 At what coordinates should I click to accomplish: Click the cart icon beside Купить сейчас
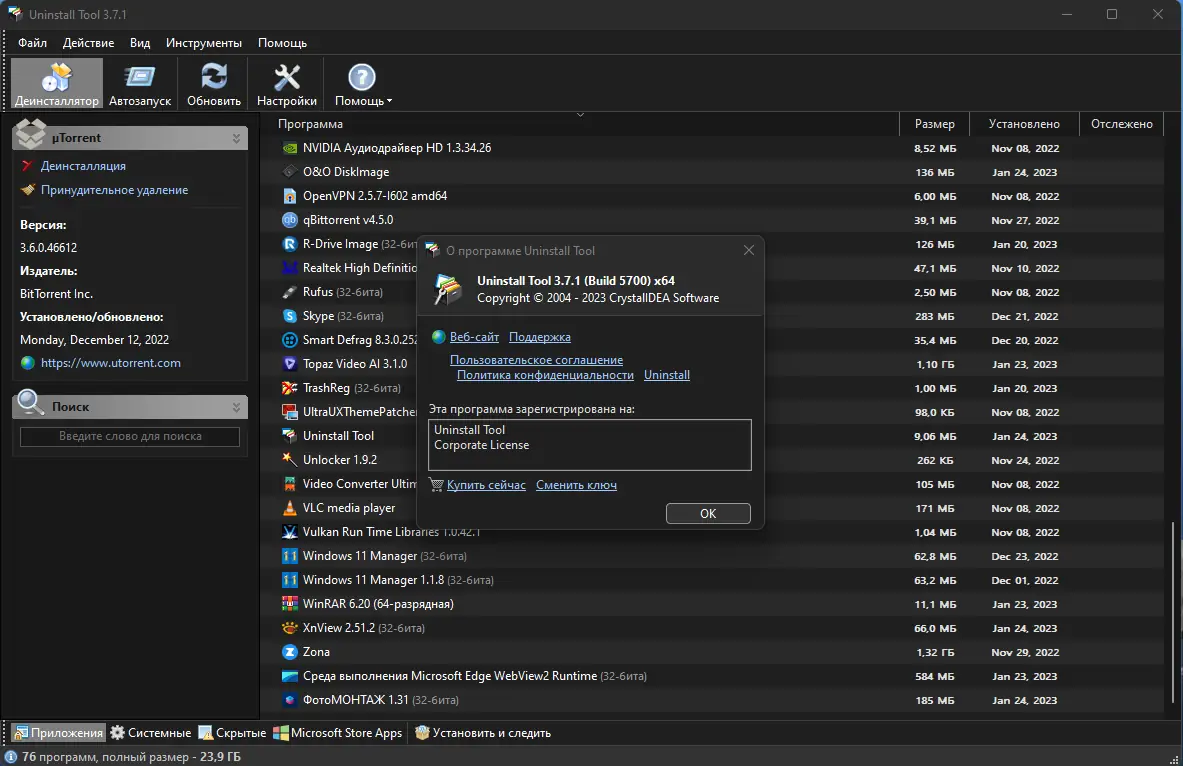pyautogui.click(x=435, y=484)
